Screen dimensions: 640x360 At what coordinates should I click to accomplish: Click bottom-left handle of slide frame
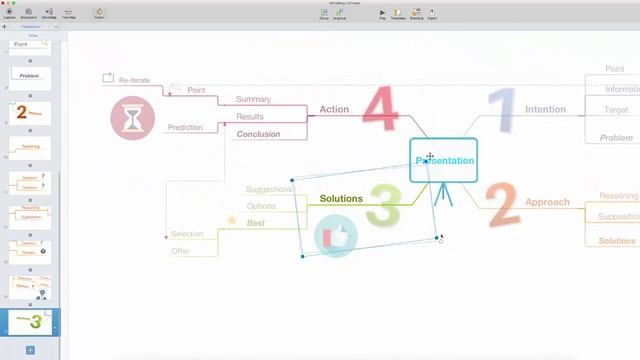tap(302, 256)
